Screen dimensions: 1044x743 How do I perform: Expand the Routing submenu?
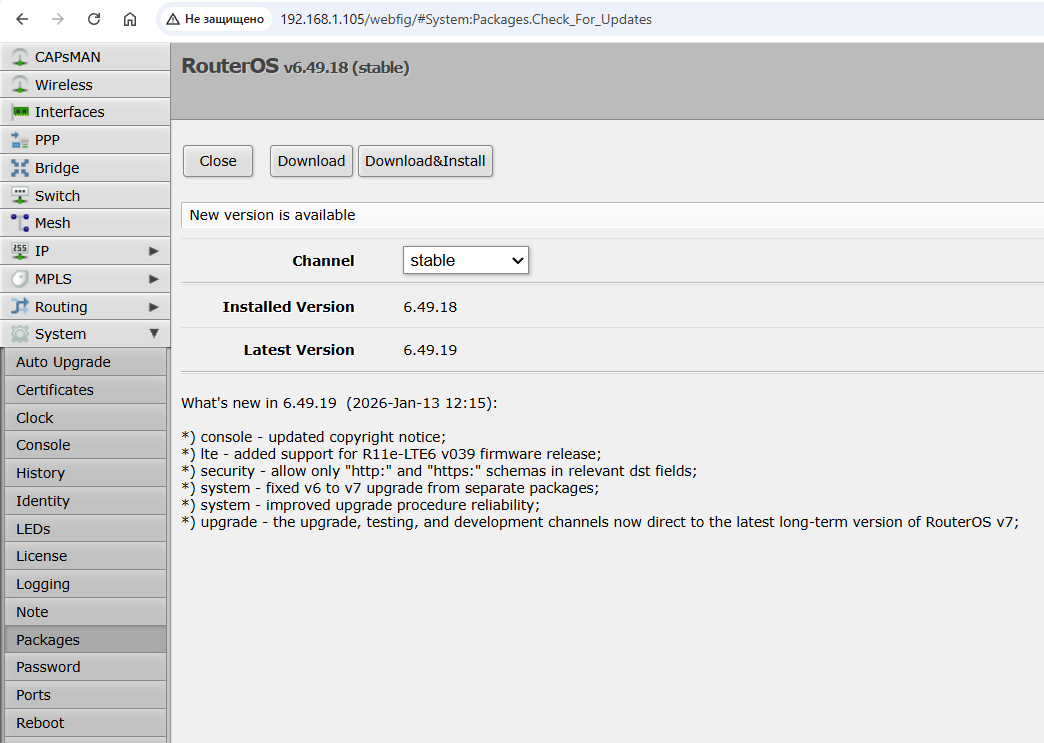coord(153,307)
